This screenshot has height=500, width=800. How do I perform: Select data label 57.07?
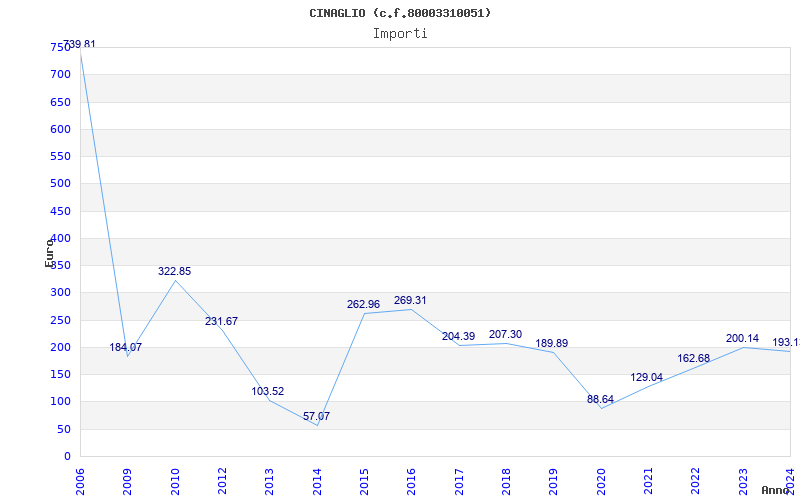click(x=316, y=416)
